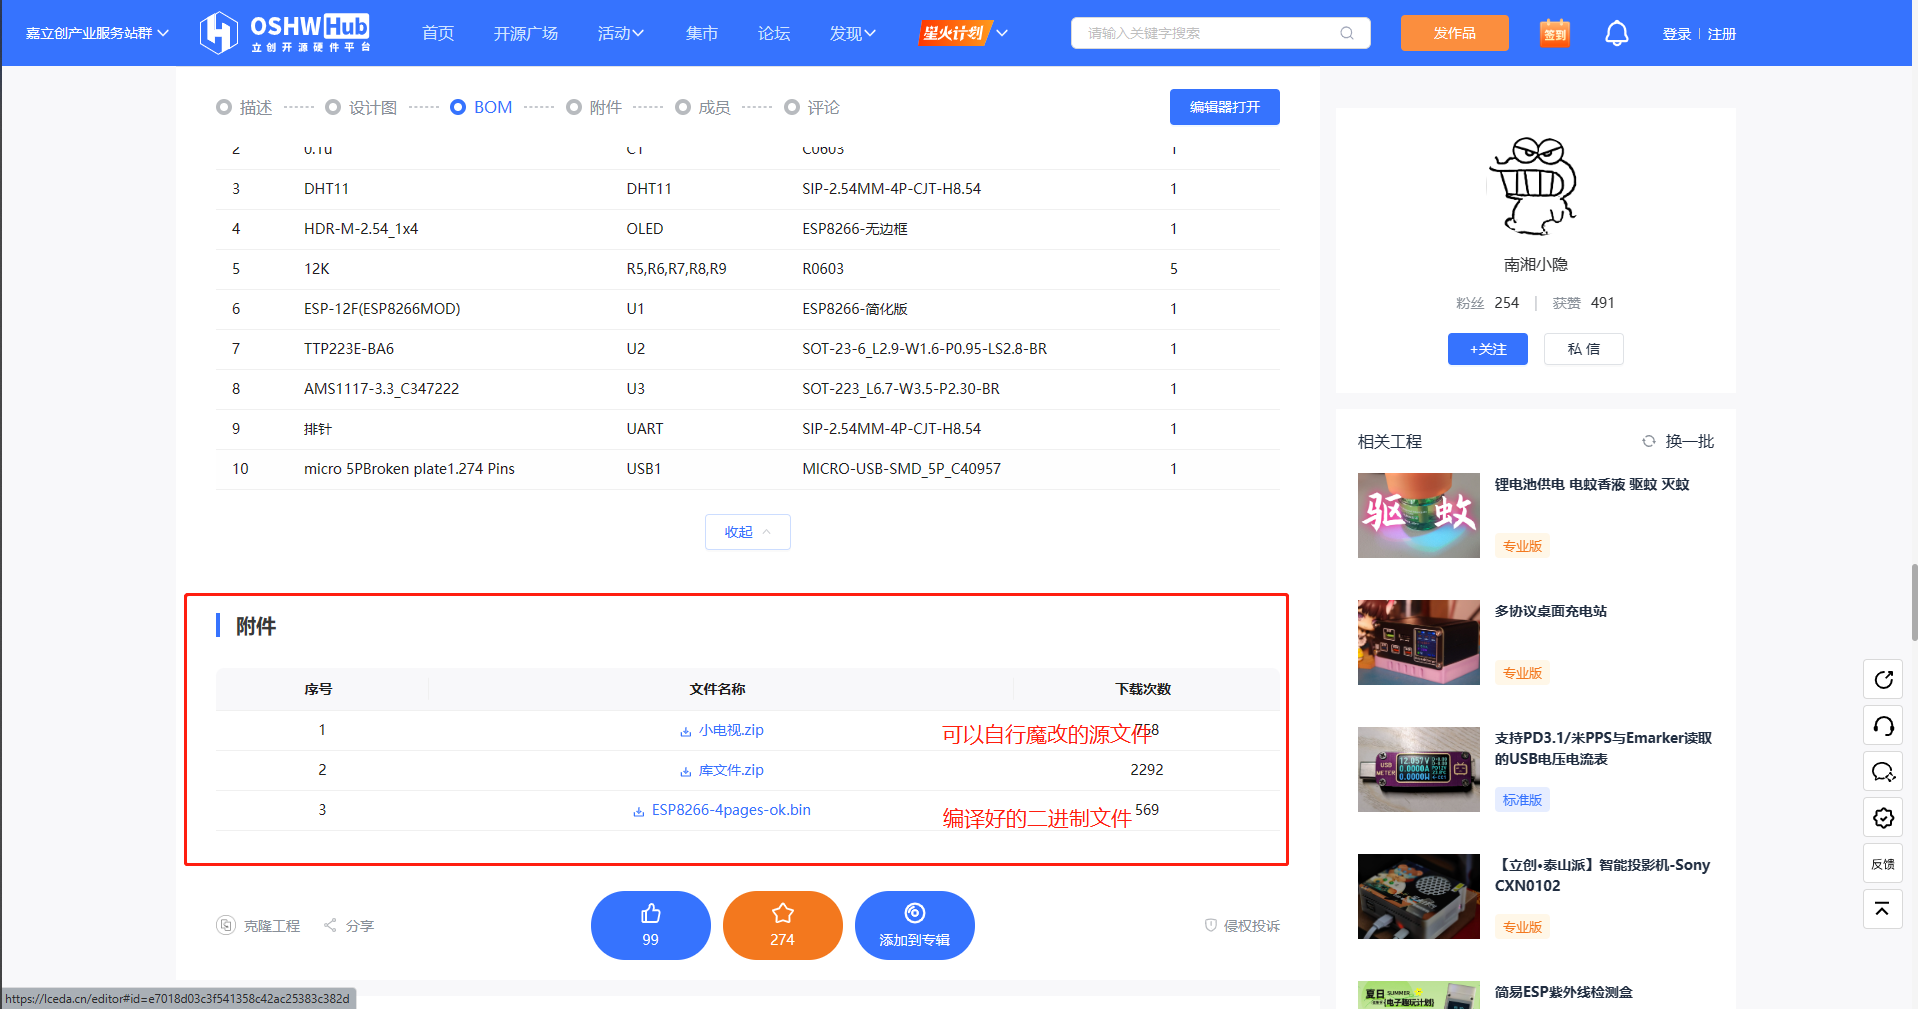Click the OSHWHub logo
This screenshot has height=1009, width=1918.
click(x=285, y=33)
